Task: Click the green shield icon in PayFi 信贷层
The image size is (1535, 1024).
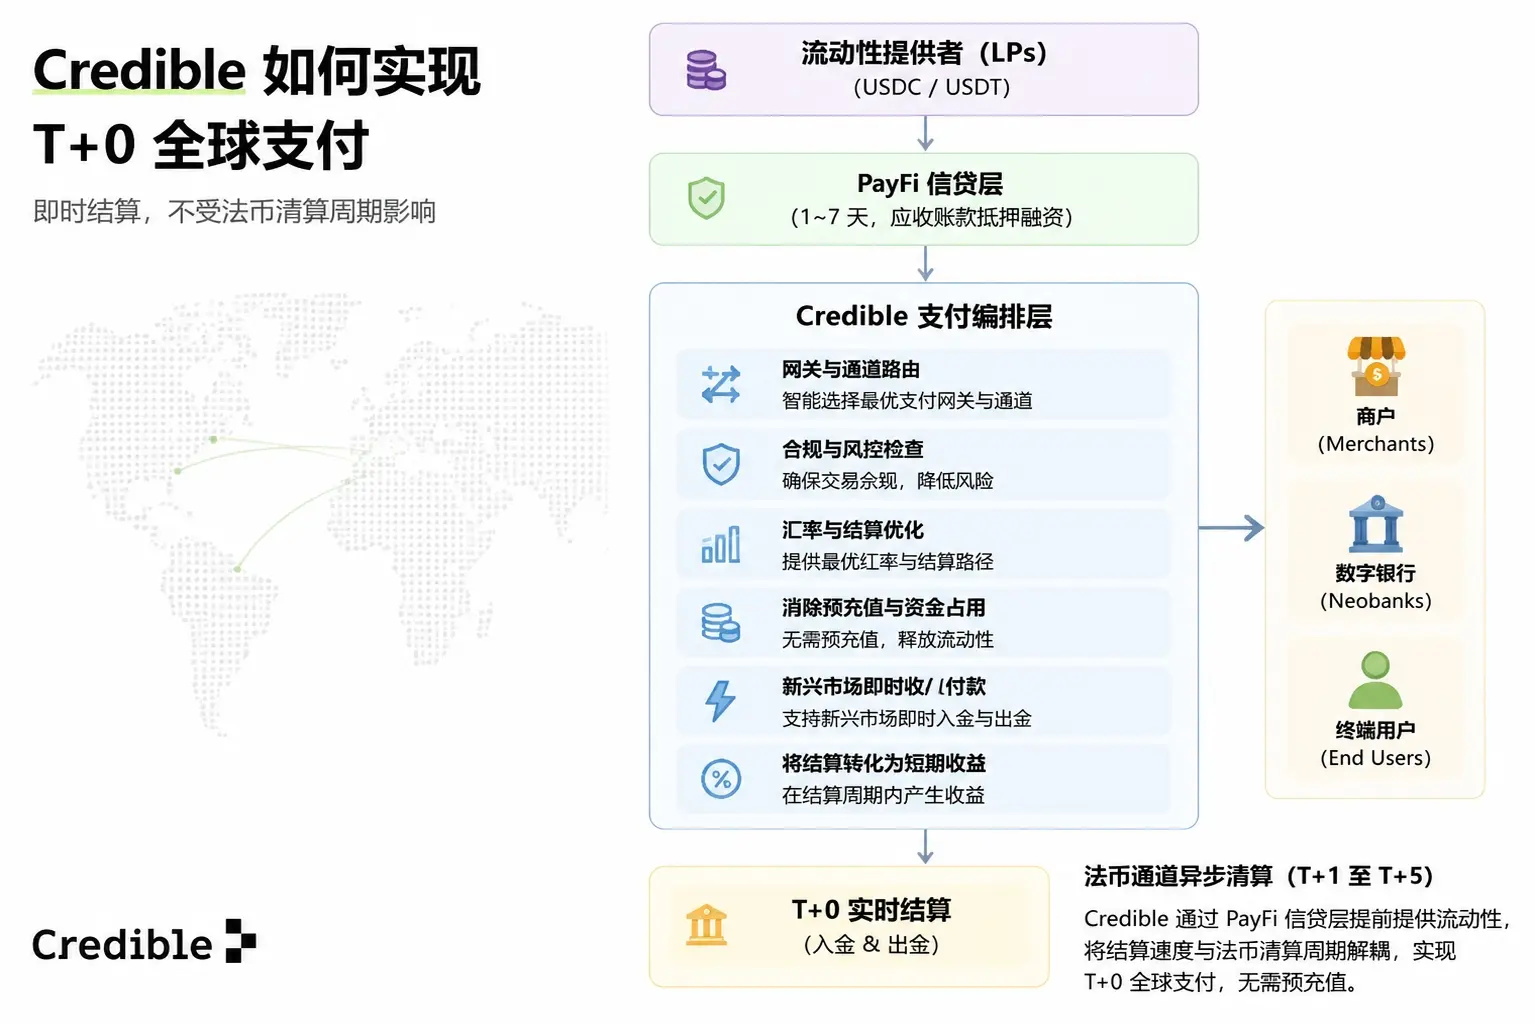Action: (706, 198)
